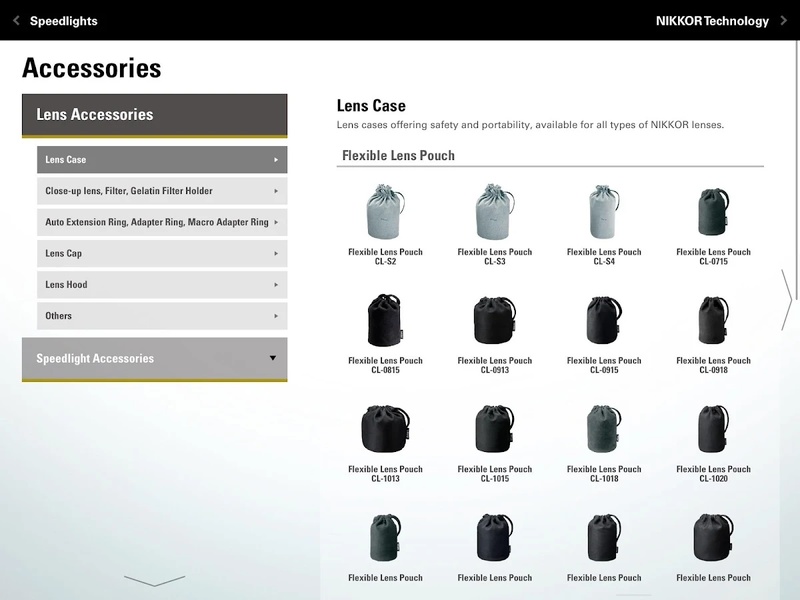Open the Lens Hood category
Viewport: 800px width, 600px height.
[x=162, y=285]
